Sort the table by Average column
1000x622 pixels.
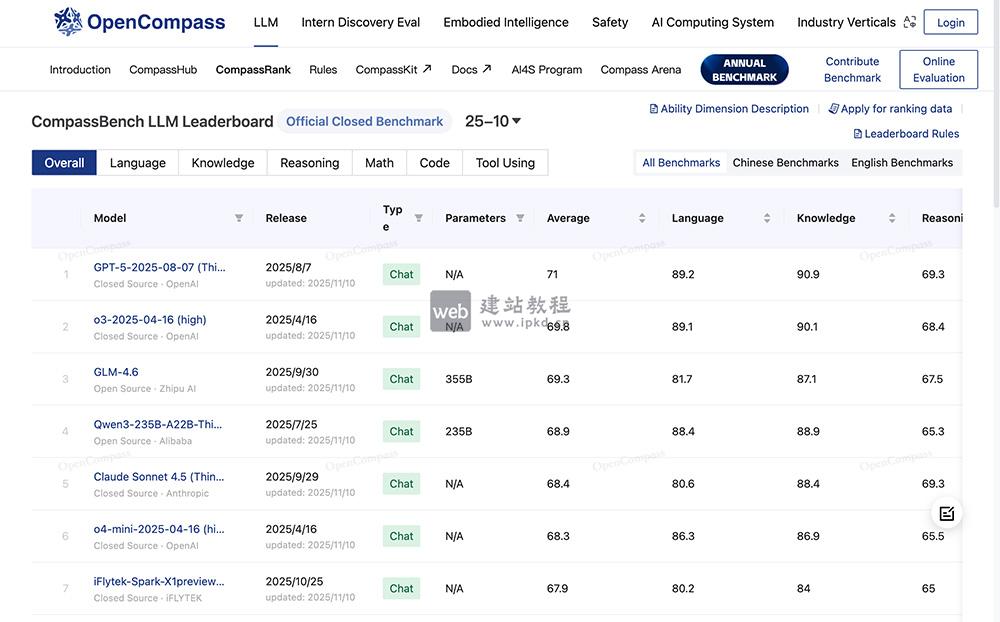[x=642, y=217]
